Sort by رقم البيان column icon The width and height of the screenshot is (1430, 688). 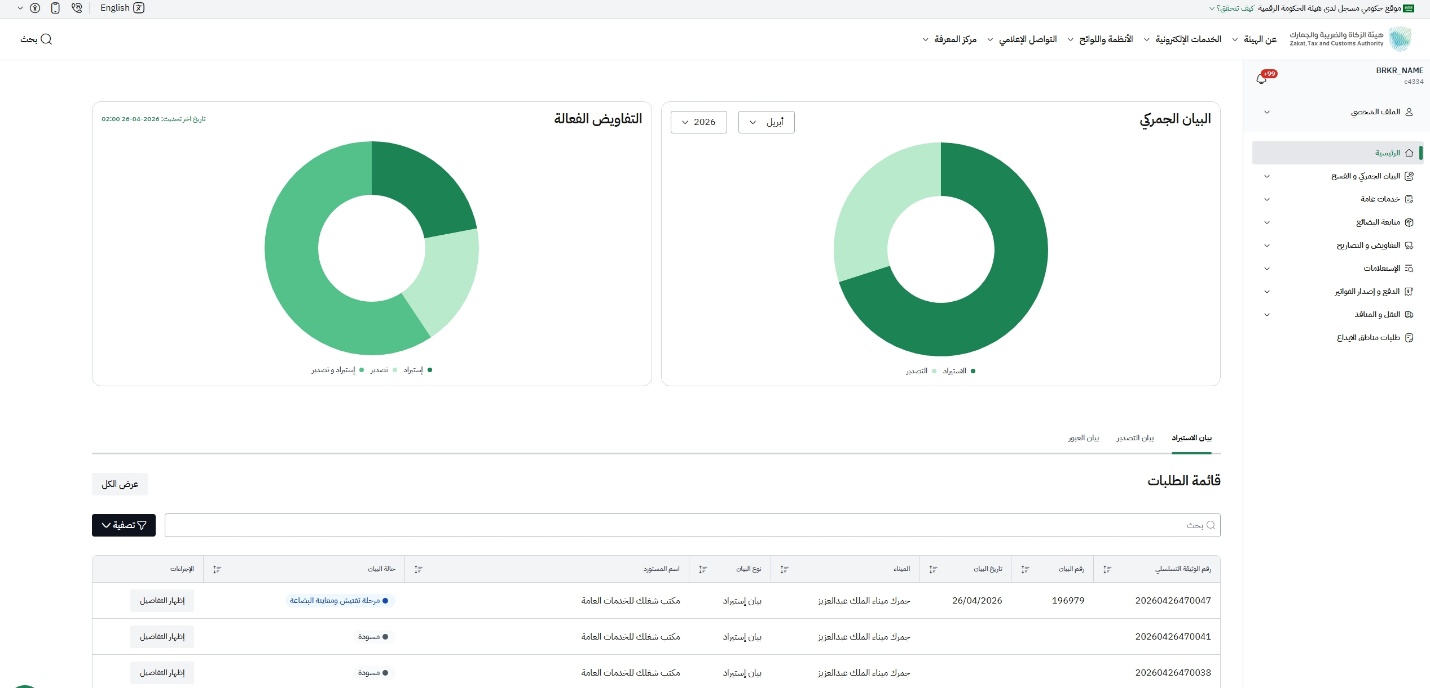tap(1025, 570)
